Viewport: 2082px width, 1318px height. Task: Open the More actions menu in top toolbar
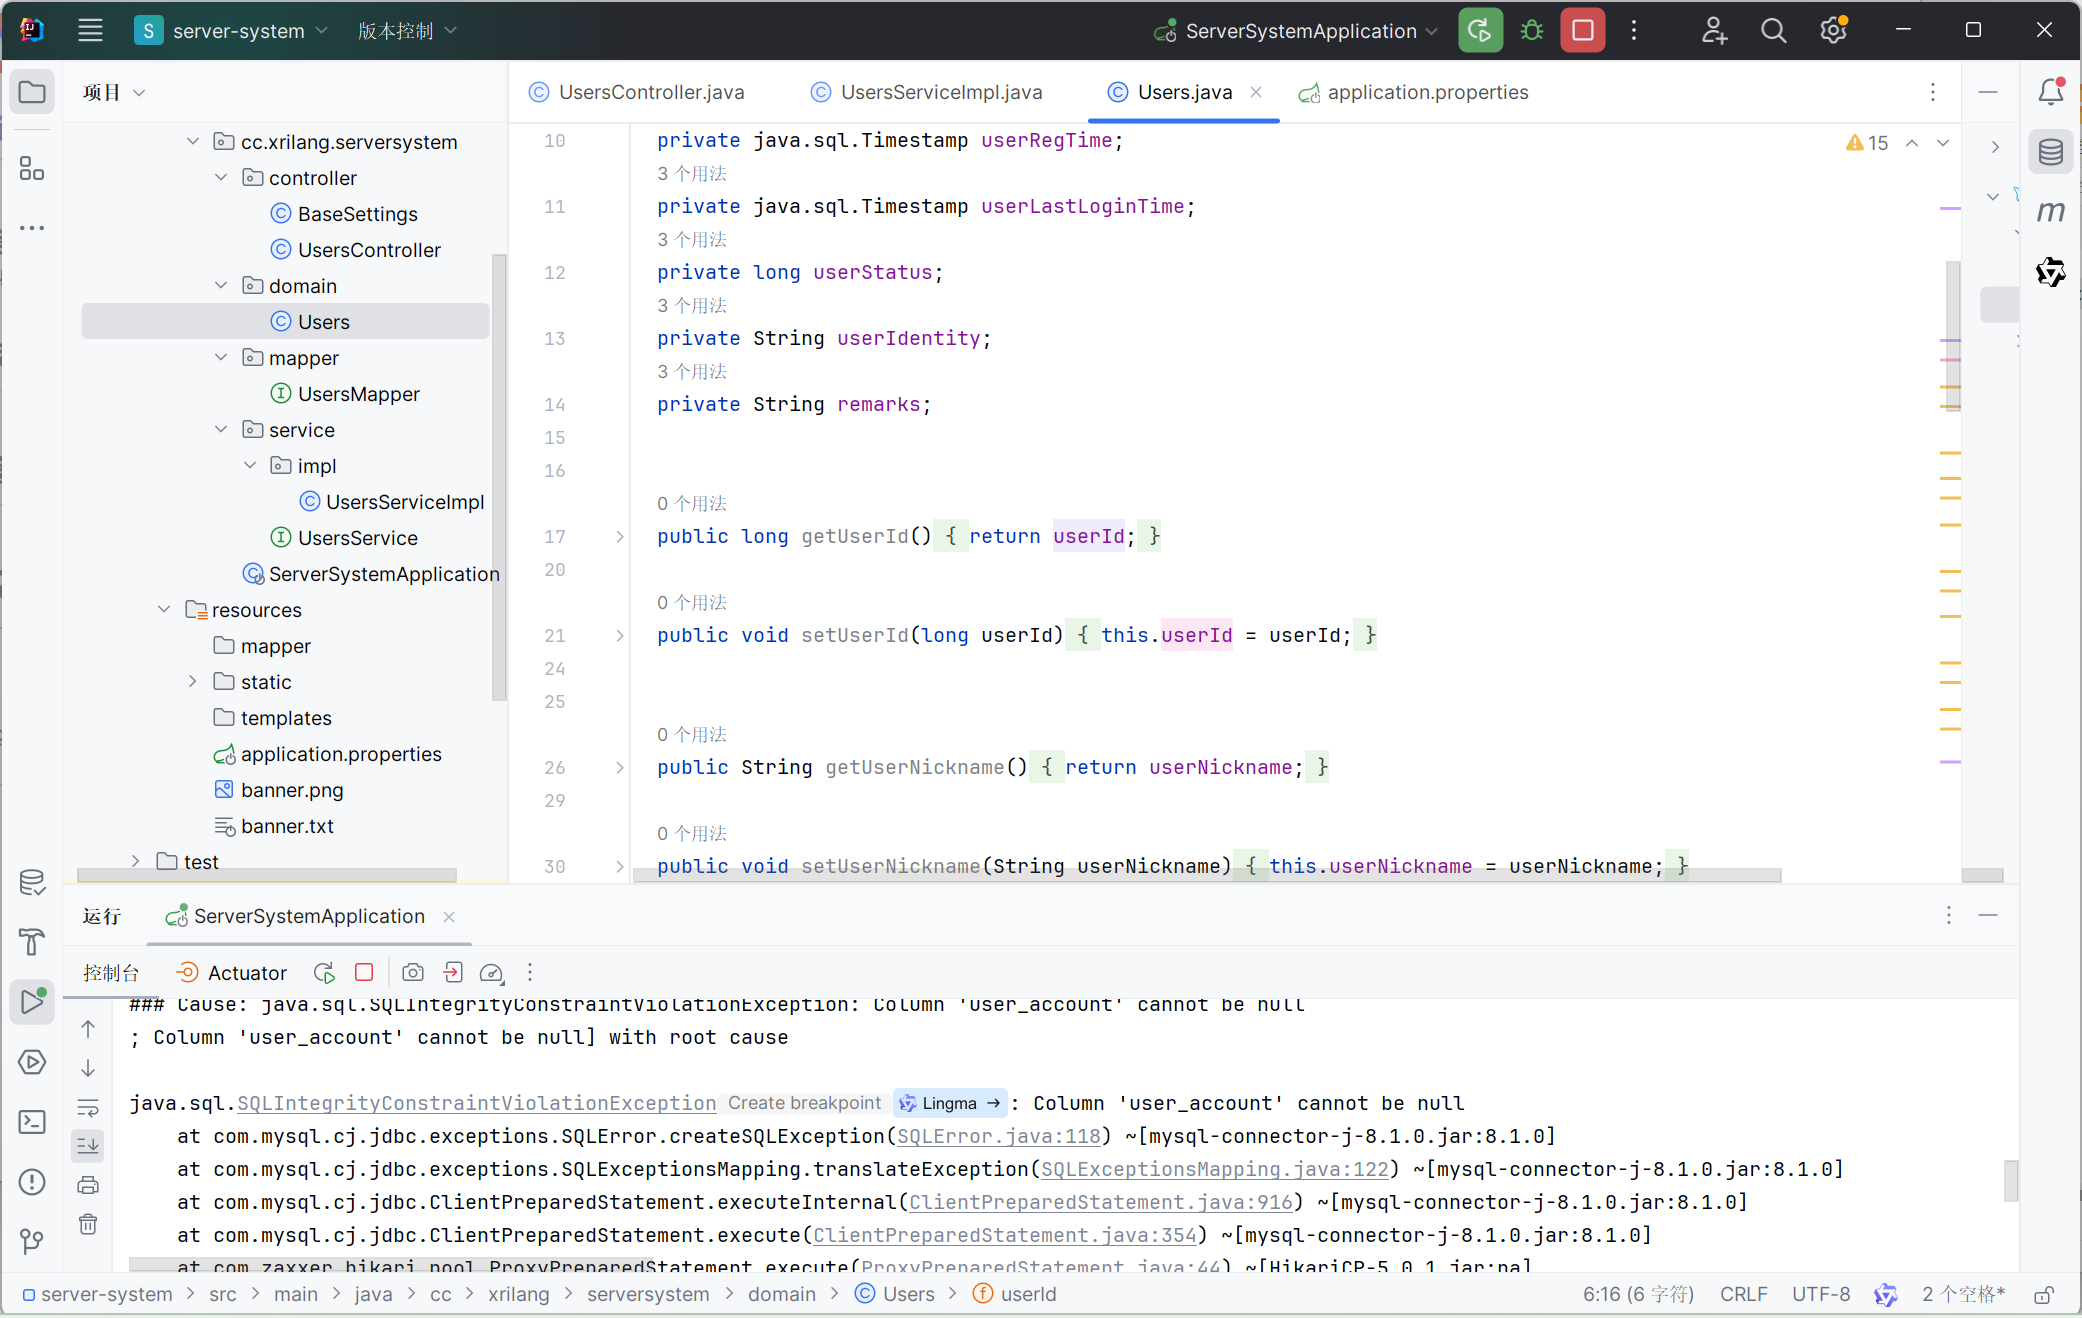[1634, 30]
